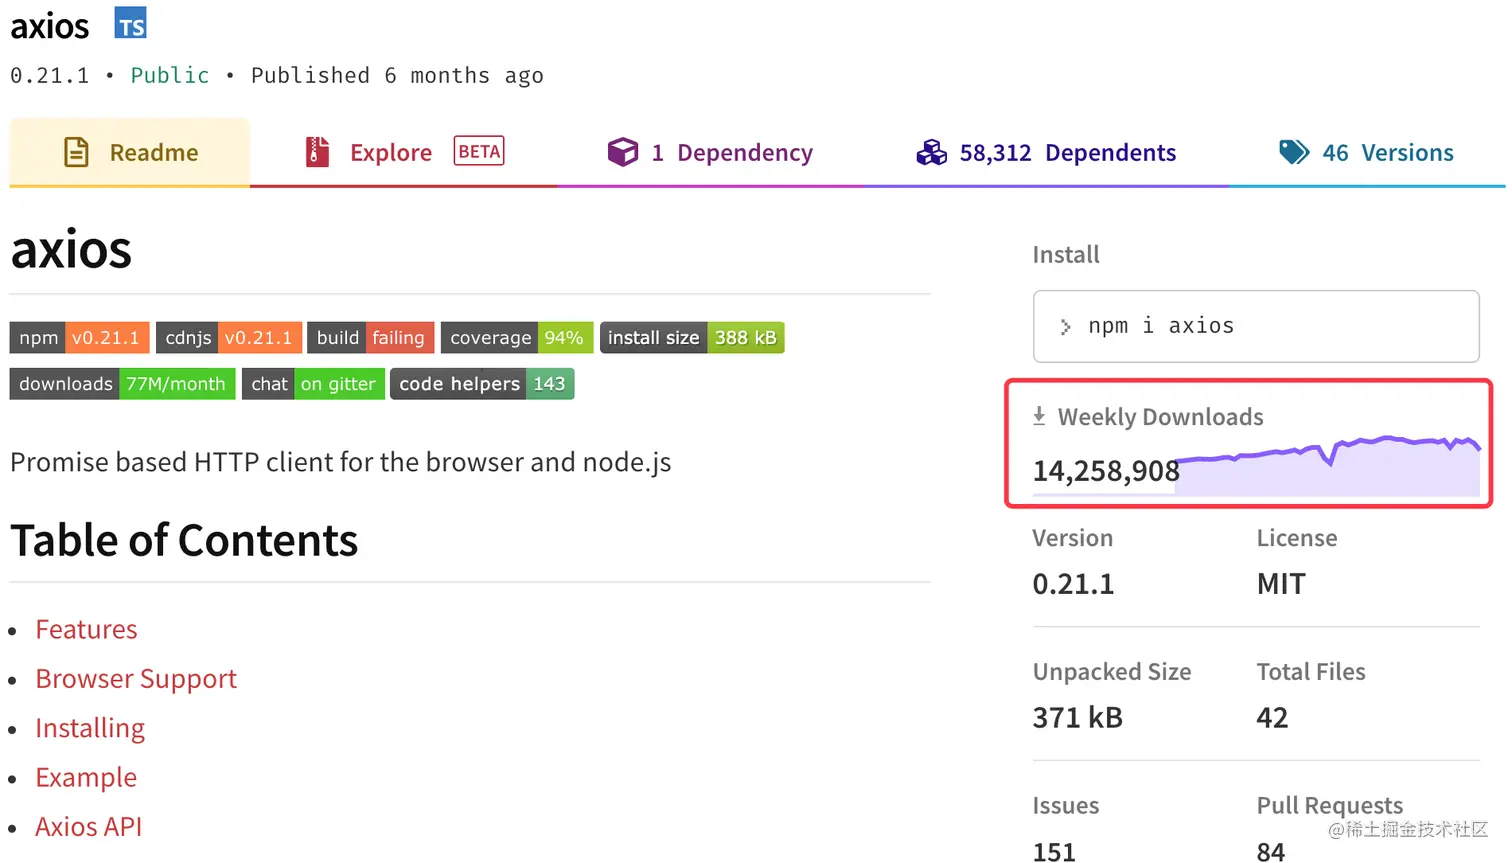Click the install command prompt chevron

(1065, 326)
